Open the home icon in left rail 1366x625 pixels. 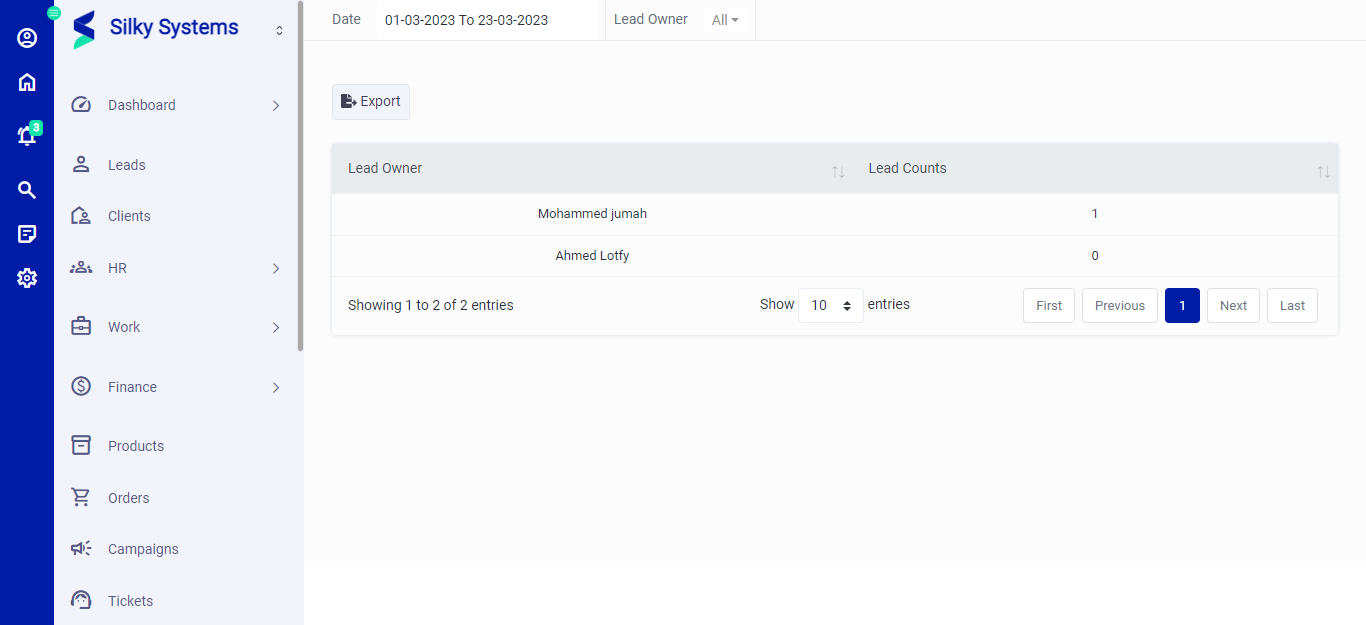click(27, 83)
